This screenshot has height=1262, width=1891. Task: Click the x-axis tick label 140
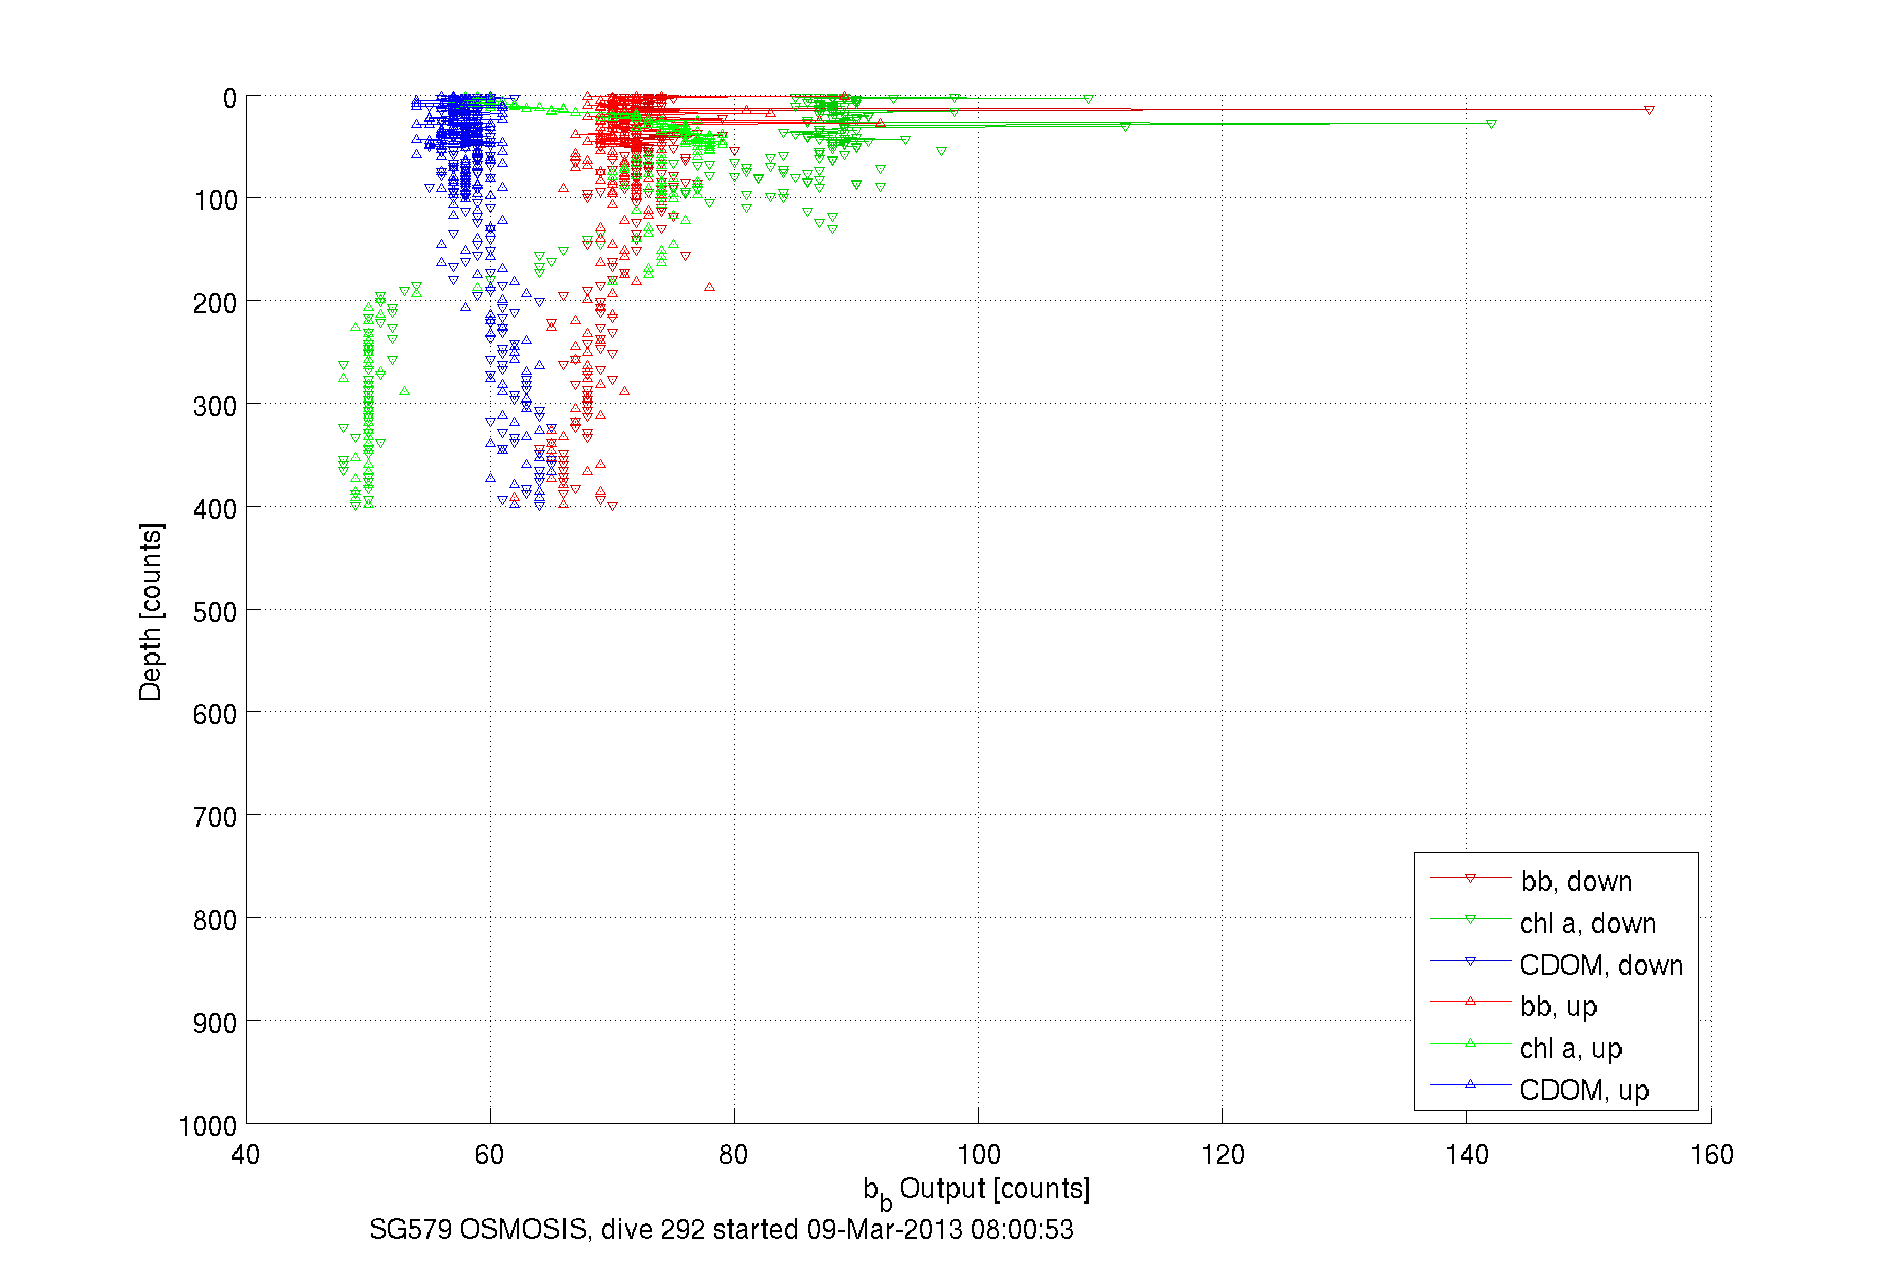click(1466, 1155)
